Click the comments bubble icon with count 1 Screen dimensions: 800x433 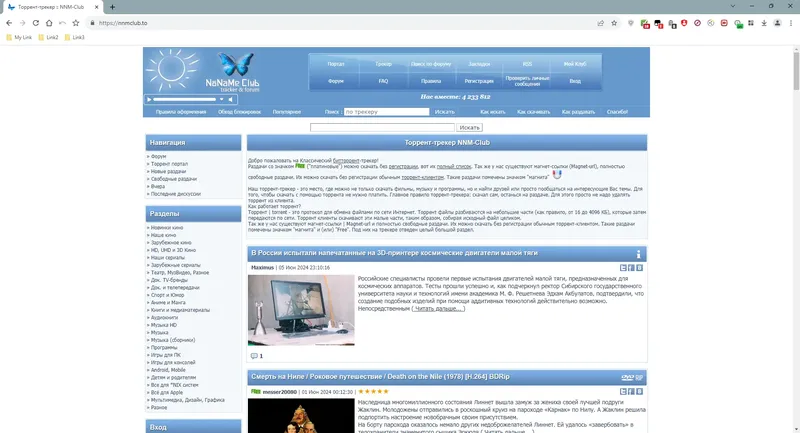254,356
